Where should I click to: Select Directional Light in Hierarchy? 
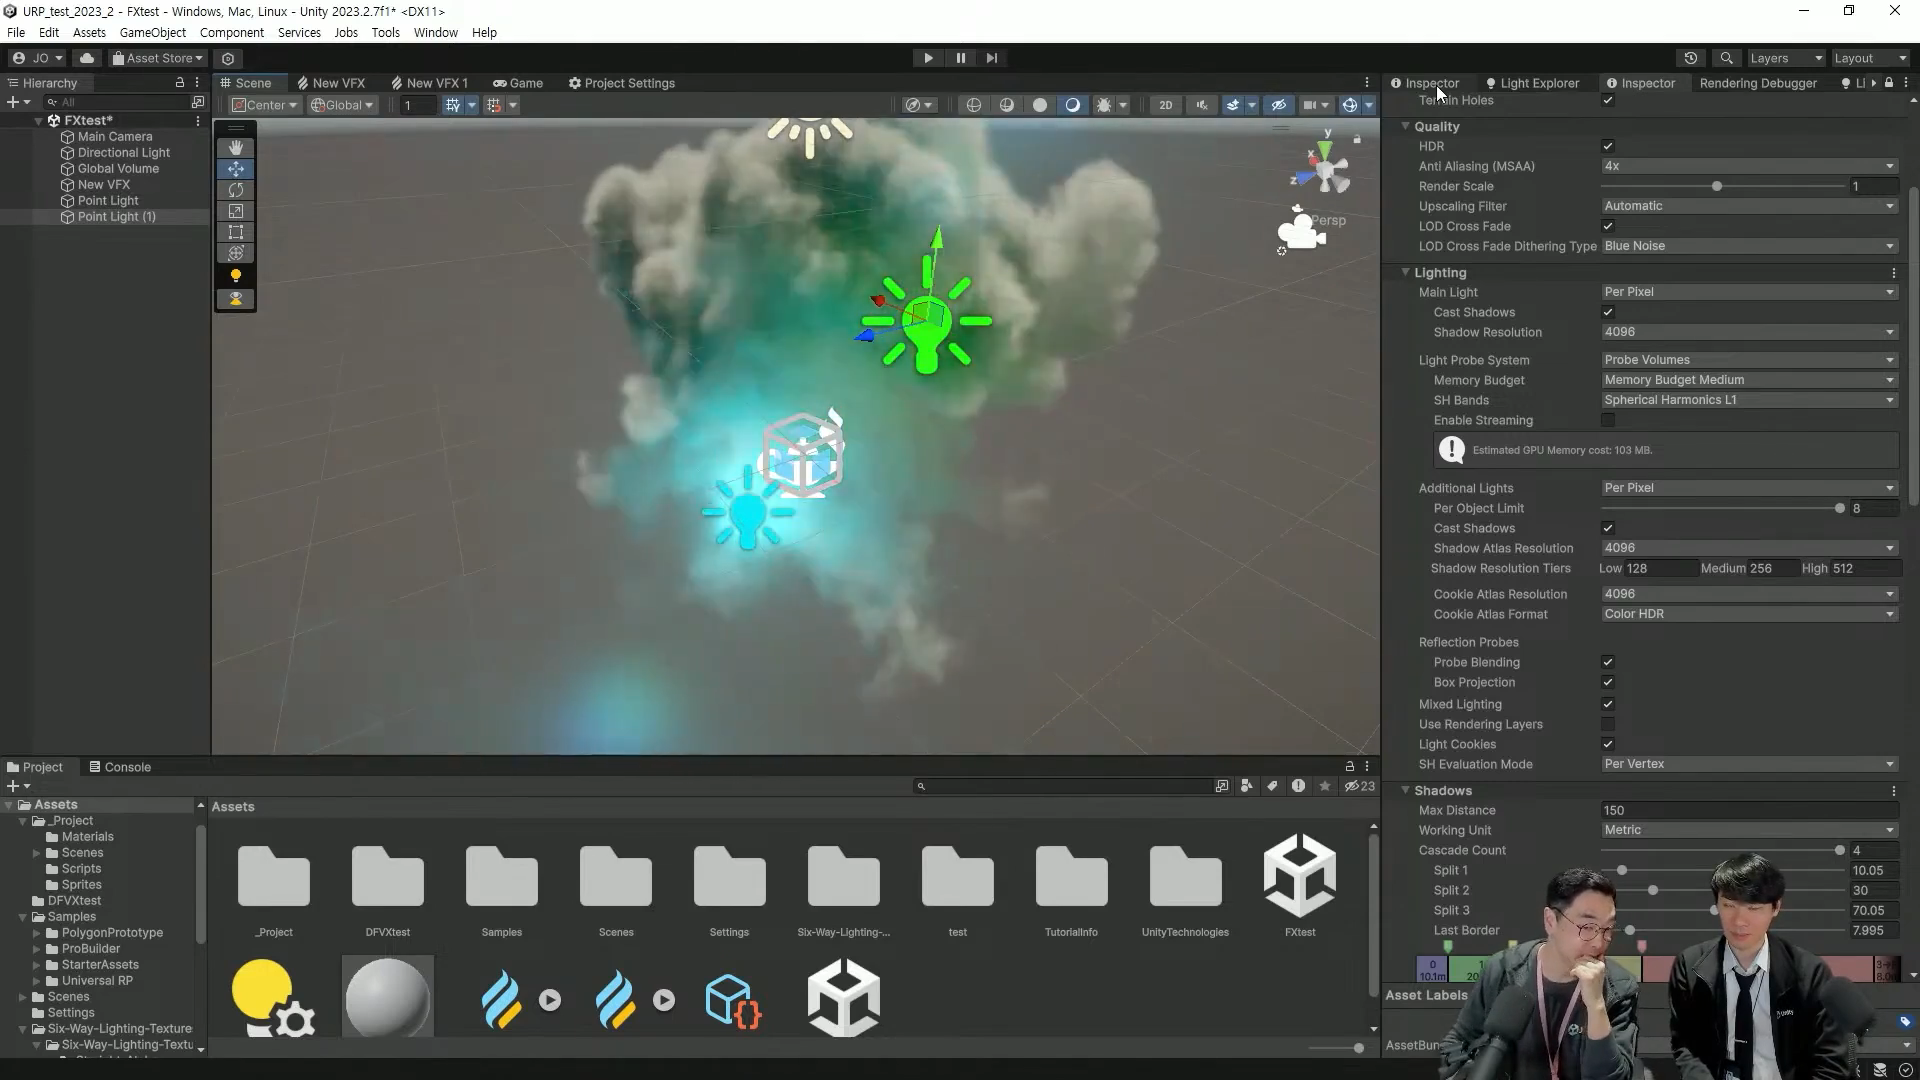point(124,153)
